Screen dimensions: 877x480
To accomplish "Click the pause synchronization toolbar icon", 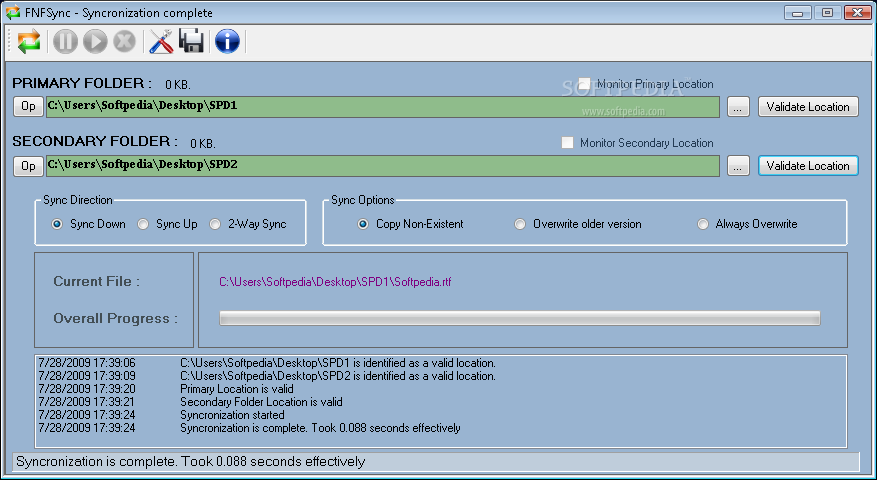I will click(65, 42).
